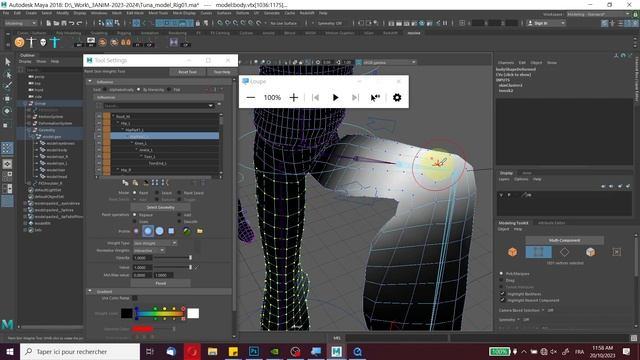Open the Edit menu in main menu bar
640x360 pixels.
point(17,13)
